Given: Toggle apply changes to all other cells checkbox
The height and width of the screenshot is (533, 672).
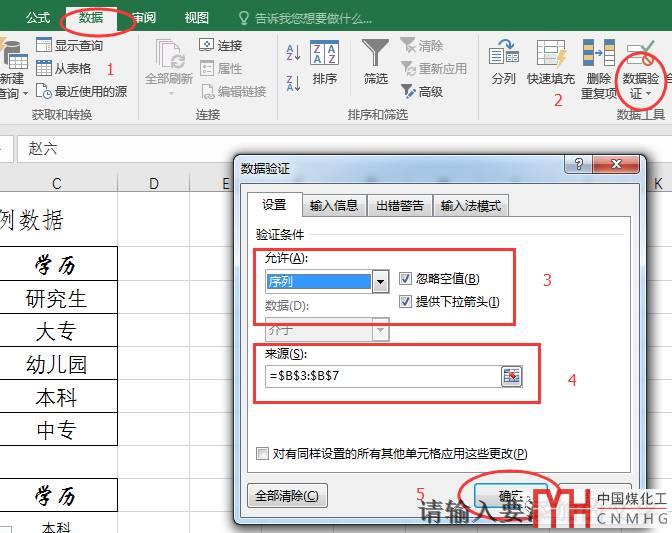Looking at the screenshot, I should pyautogui.click(x=262, y=453).
